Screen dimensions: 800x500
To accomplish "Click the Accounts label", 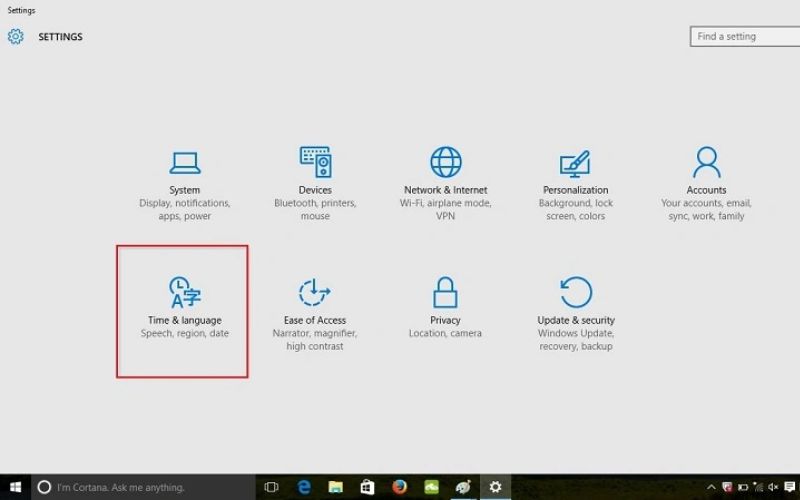I will 706,190.
